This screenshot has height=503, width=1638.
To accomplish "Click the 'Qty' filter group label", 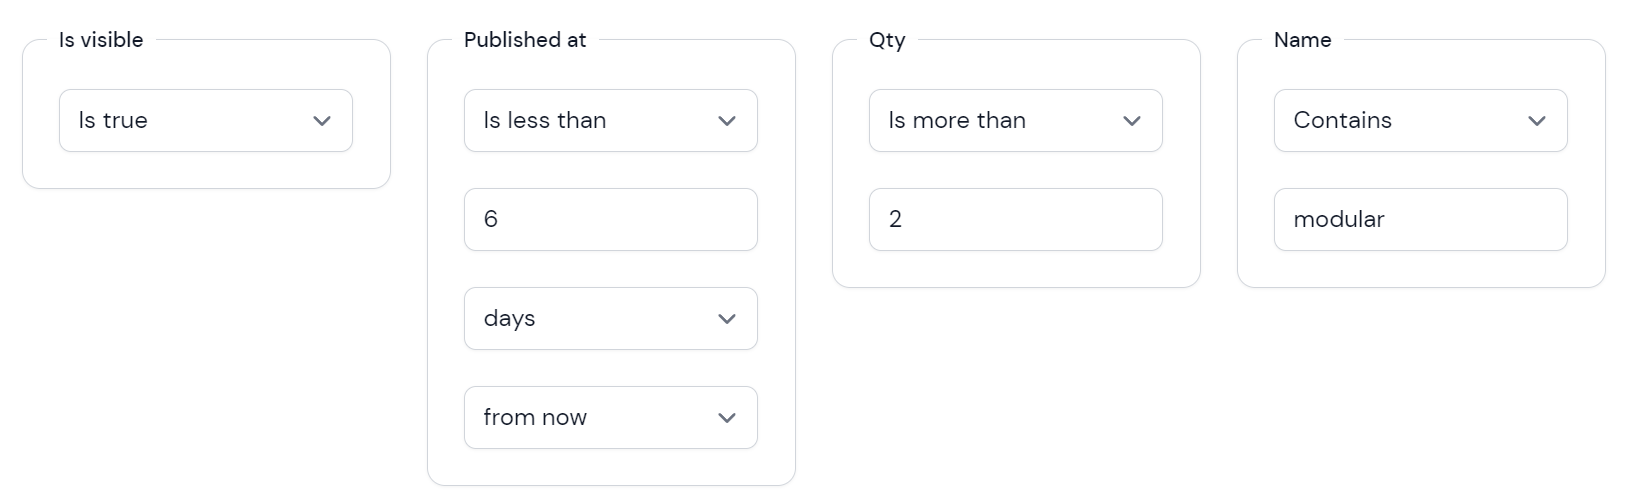I will 887,40.
